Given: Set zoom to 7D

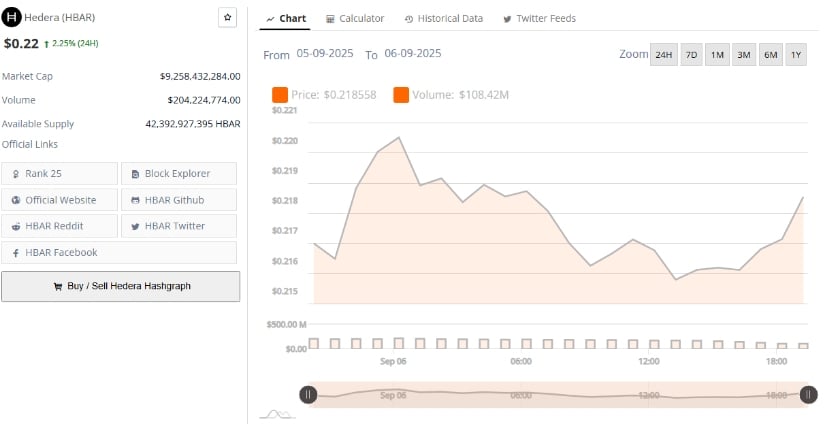Looking at the screenshot, I should click(x=691, y=55).
